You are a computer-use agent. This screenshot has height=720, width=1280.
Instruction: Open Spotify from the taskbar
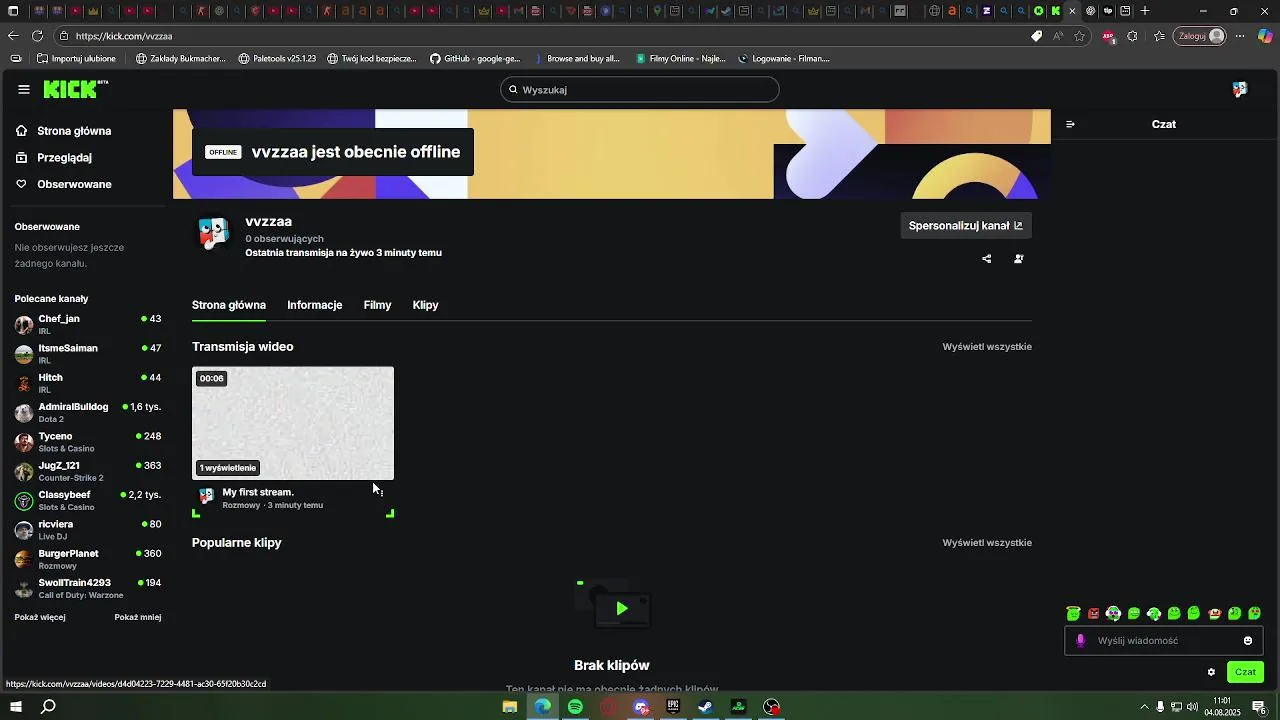(x=575, y=707)
